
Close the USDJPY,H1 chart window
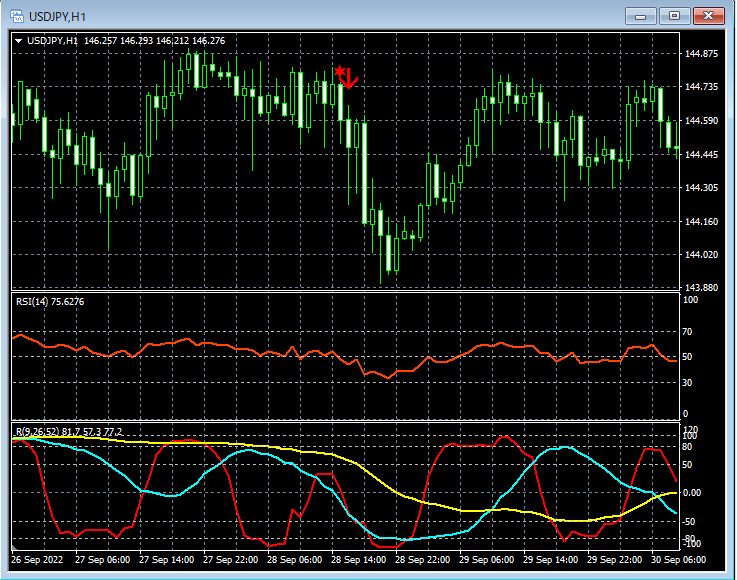(709, 16)
